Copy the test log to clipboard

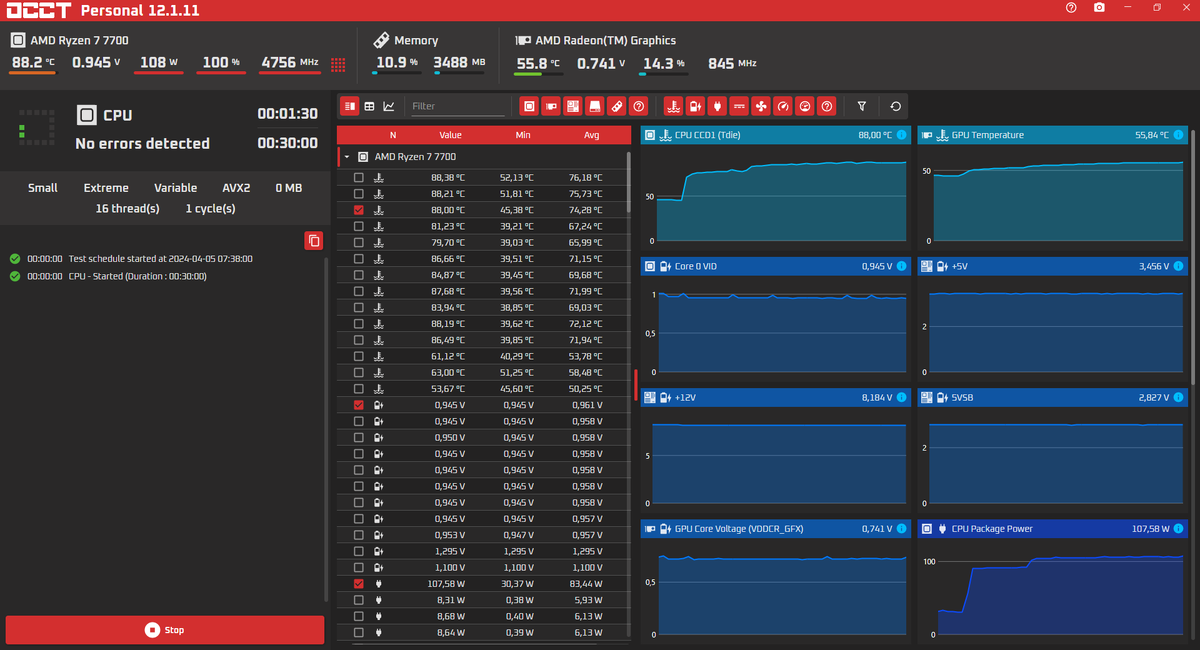pos(314,240)
